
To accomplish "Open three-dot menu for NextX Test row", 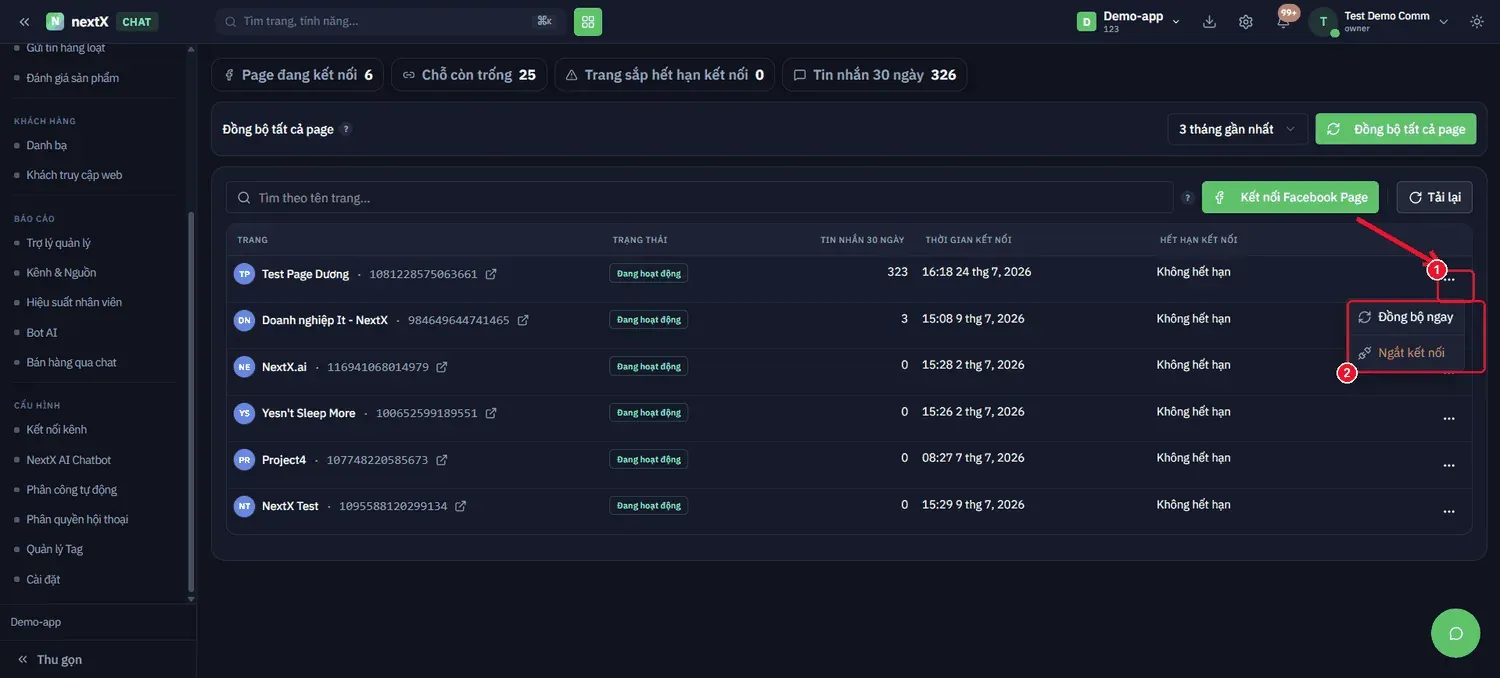I will pyautogui.click(x=1449, y=511).
